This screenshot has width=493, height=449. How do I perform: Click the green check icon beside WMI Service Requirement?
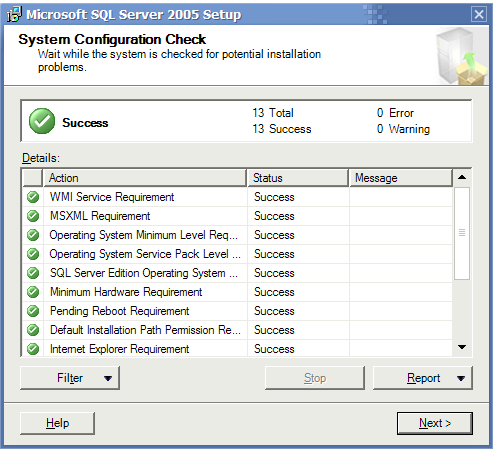point(33,197)
